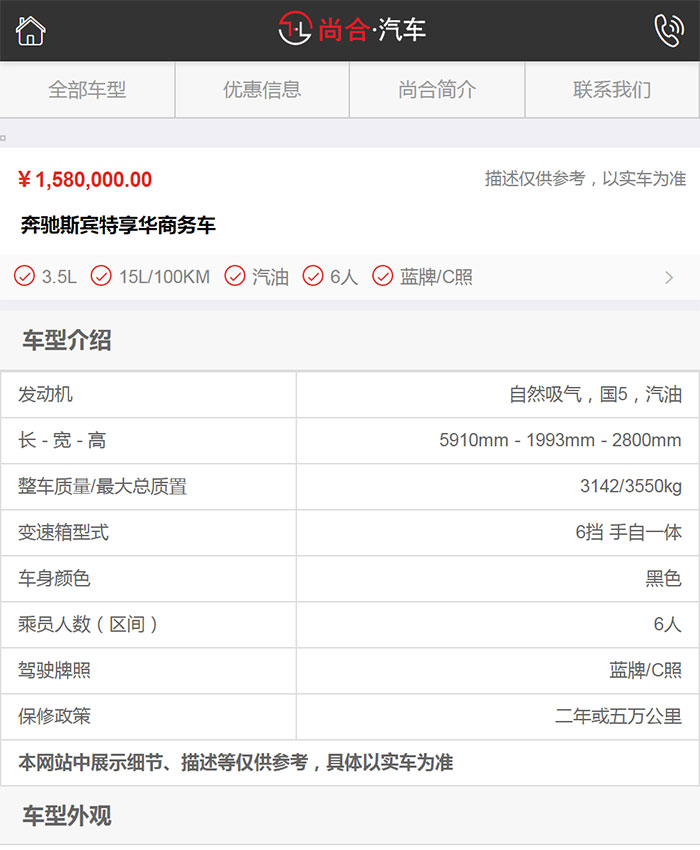This screenshot has height=850, width=700.
Task: Click the checkmark icon beside 6人
Action: pyautogui.click(x=313, y=276)
